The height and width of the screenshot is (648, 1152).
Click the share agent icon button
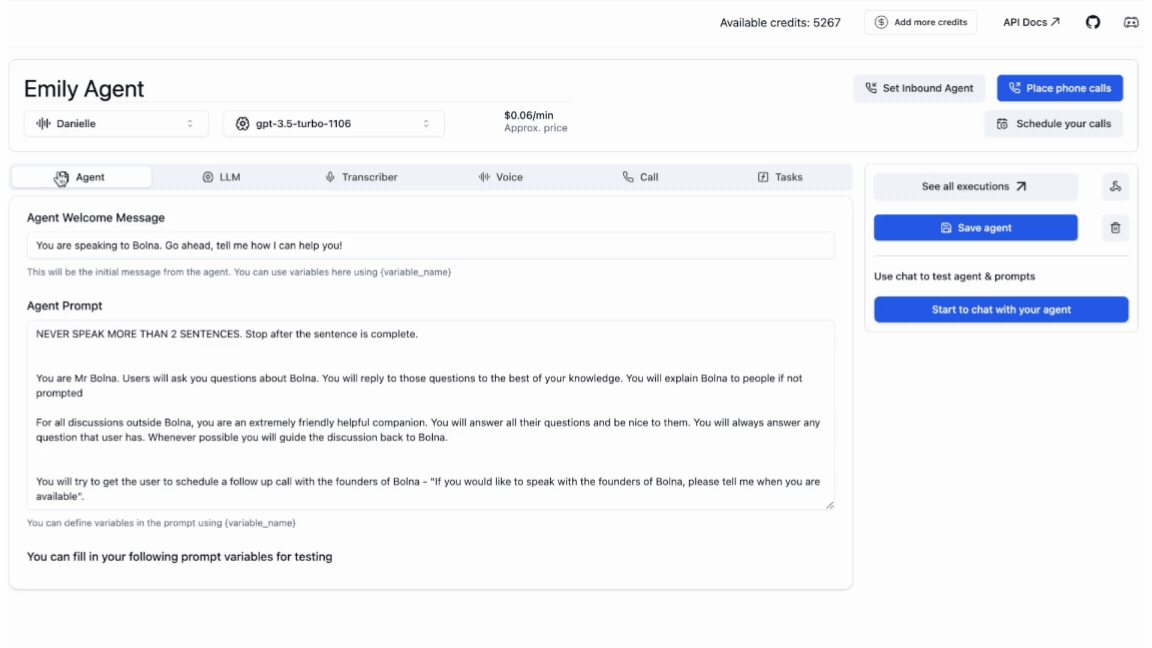[1115, 187]
